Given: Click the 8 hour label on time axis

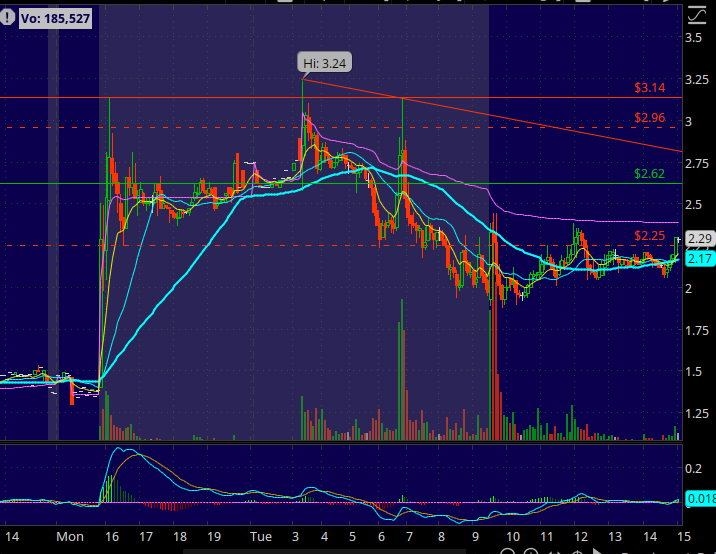Looking at the screenshot, I should pos(441,537).
